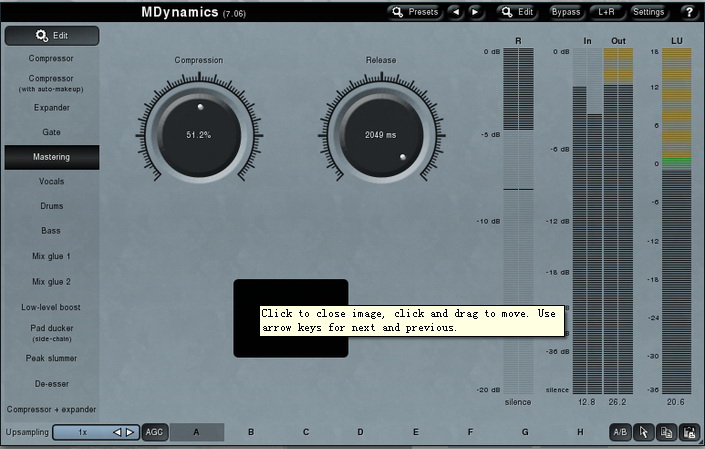Click the R gain reduction meter

coord(518,221)
